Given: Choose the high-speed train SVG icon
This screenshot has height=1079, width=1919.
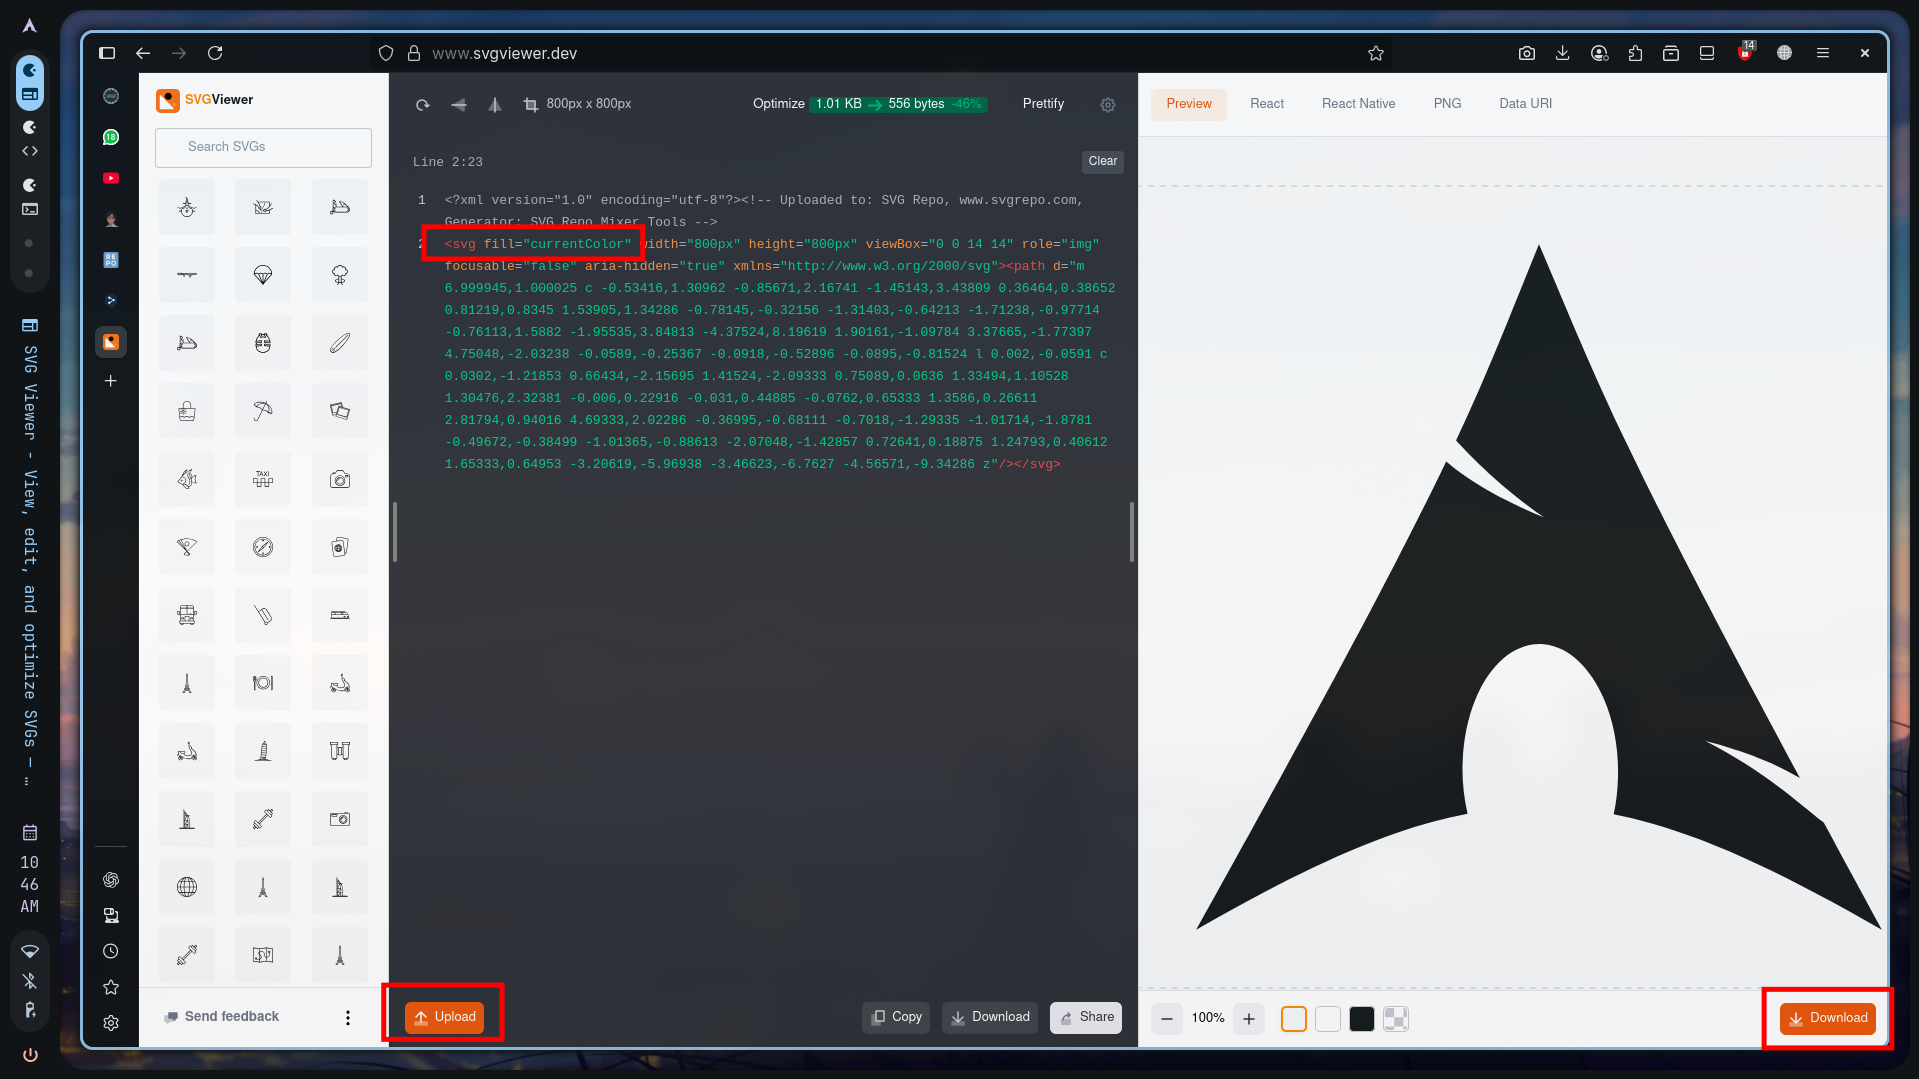Looking at the screenshot, I should [x=340, y=615].
